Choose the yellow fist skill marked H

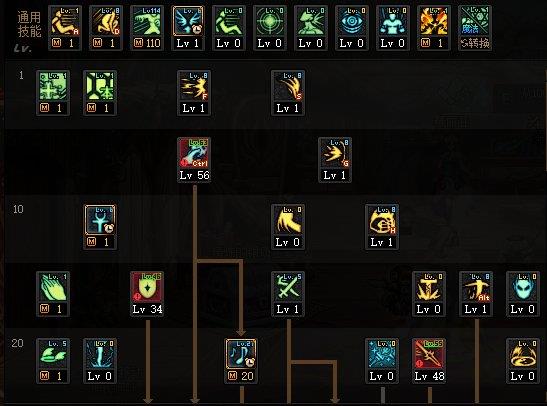382,220
